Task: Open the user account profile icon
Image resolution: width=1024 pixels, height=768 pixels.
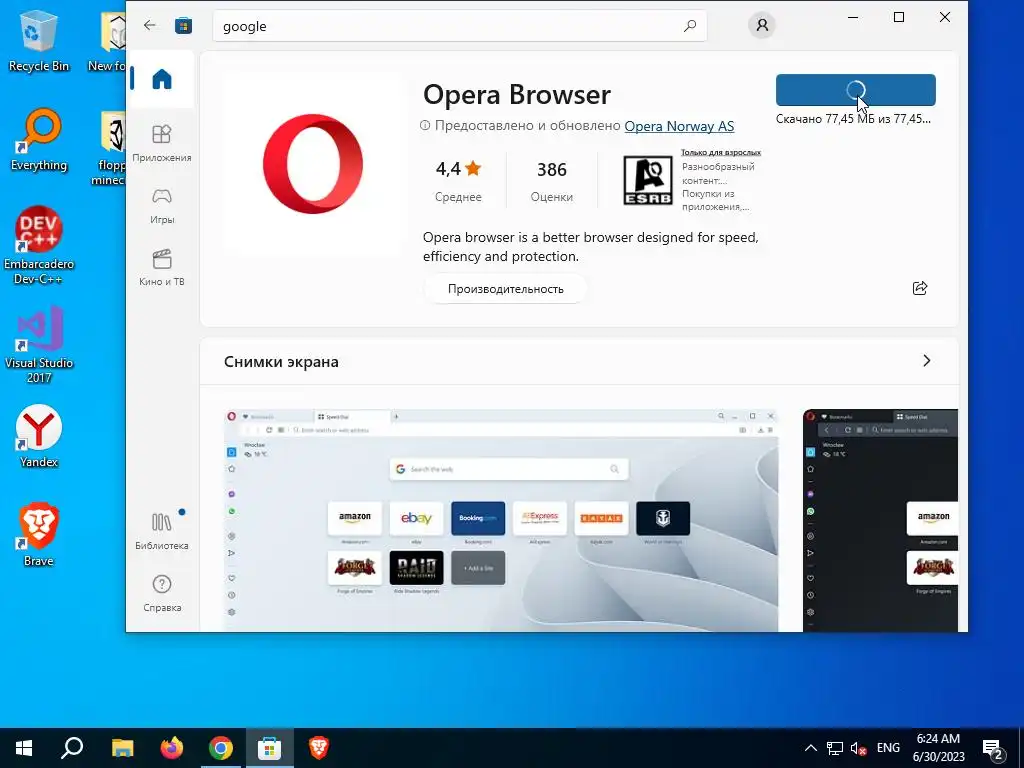Action: click(761, 25)
